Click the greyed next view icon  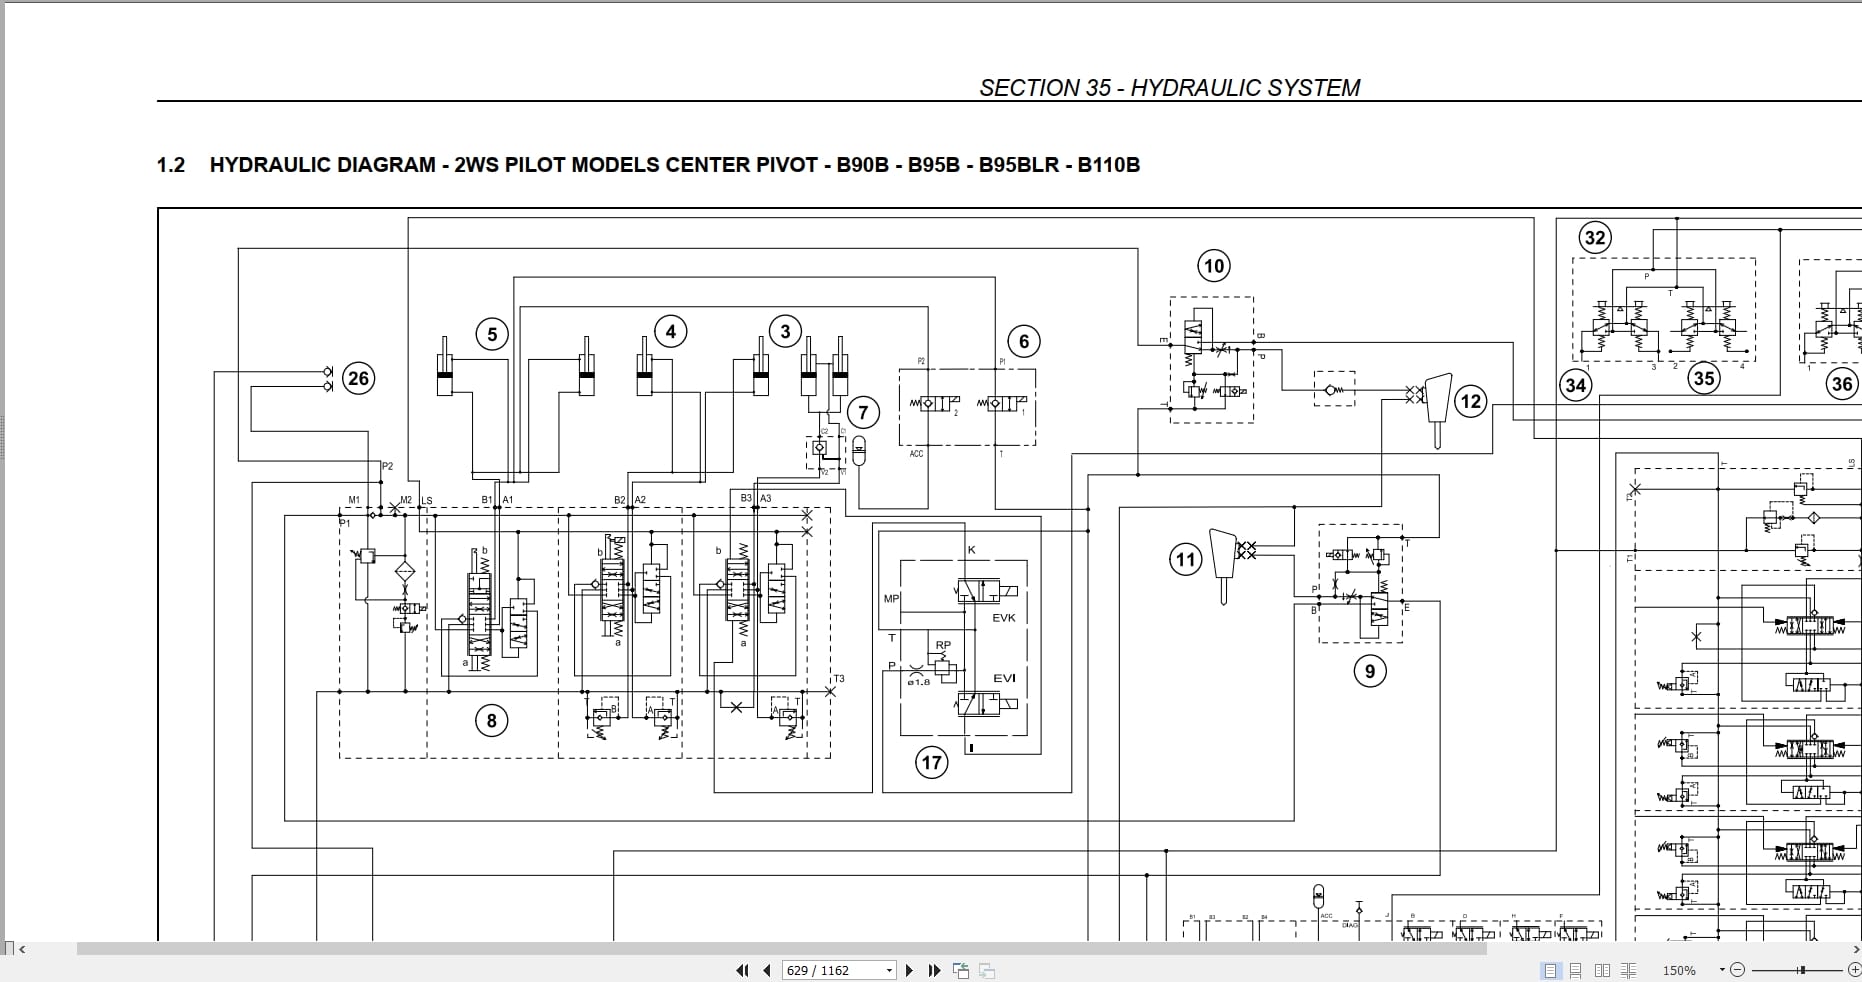pyautogui.click(x=987, y=970)
